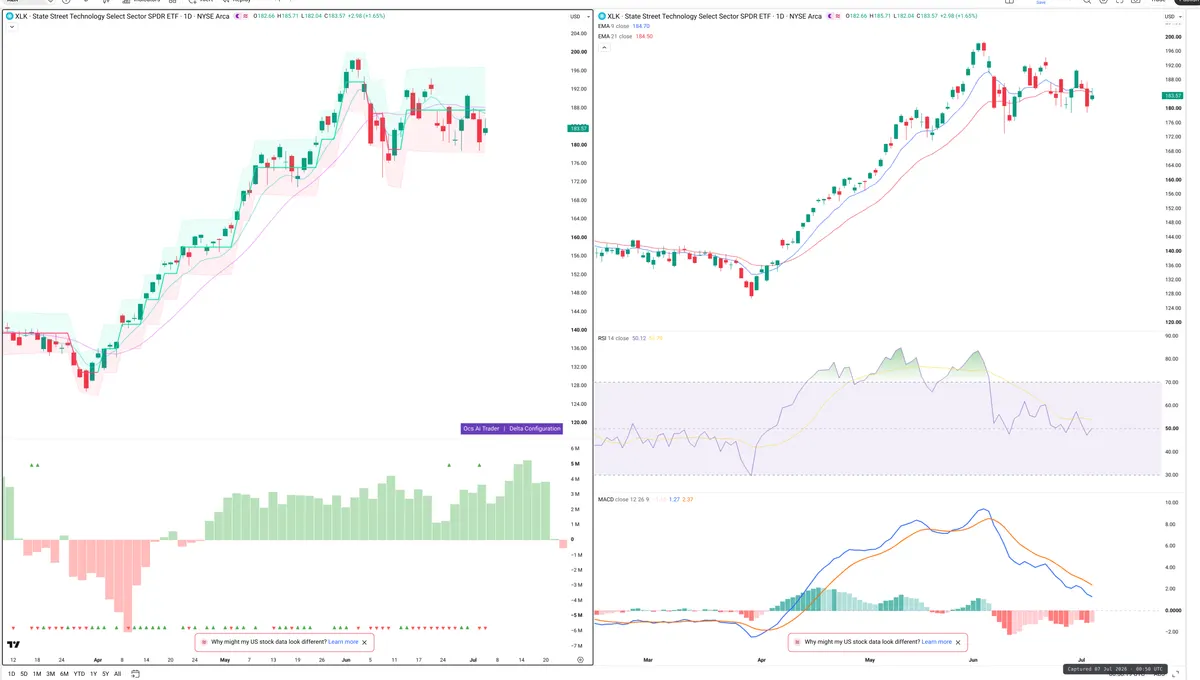Dismiss the US stock data notice in left chart

tap(365, 642)
